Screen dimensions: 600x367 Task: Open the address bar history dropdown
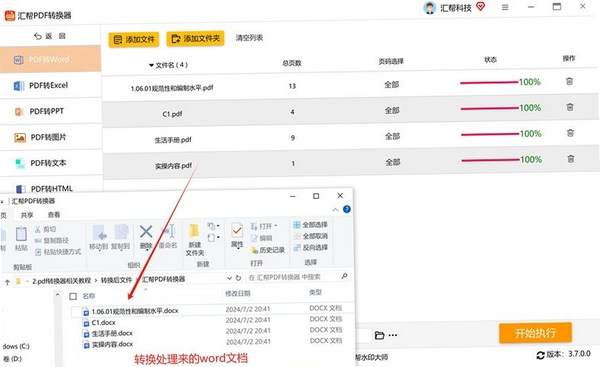(229, 278)
